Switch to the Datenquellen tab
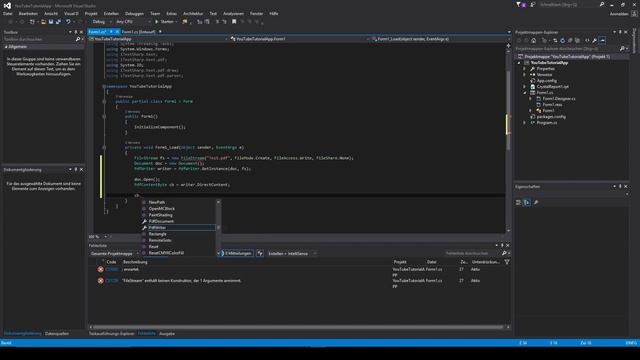 (x=57, y=333)
